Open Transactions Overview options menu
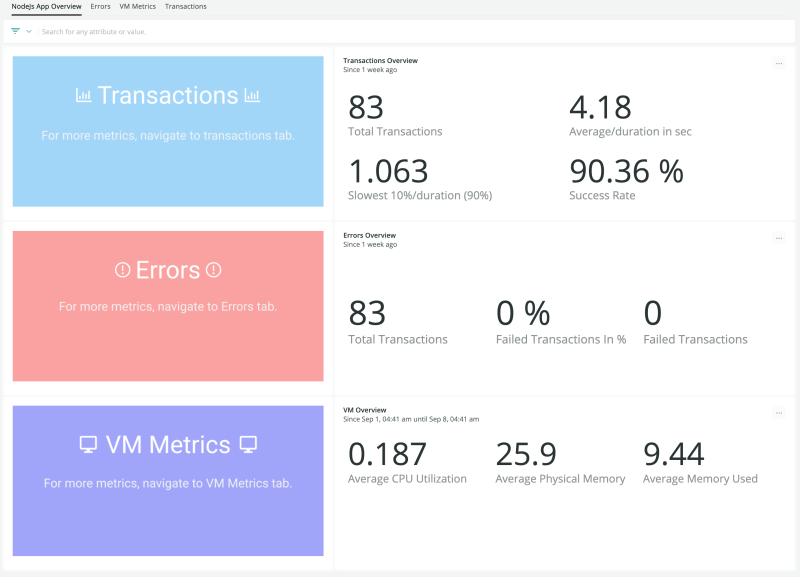 coord(778,63)
